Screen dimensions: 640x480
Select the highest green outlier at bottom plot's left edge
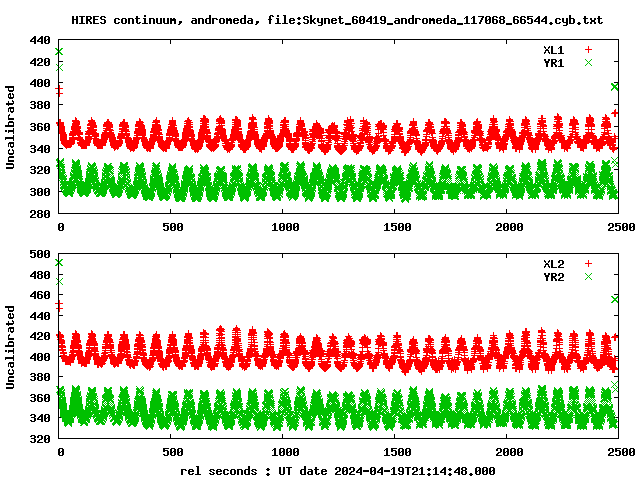click(59, 263)
